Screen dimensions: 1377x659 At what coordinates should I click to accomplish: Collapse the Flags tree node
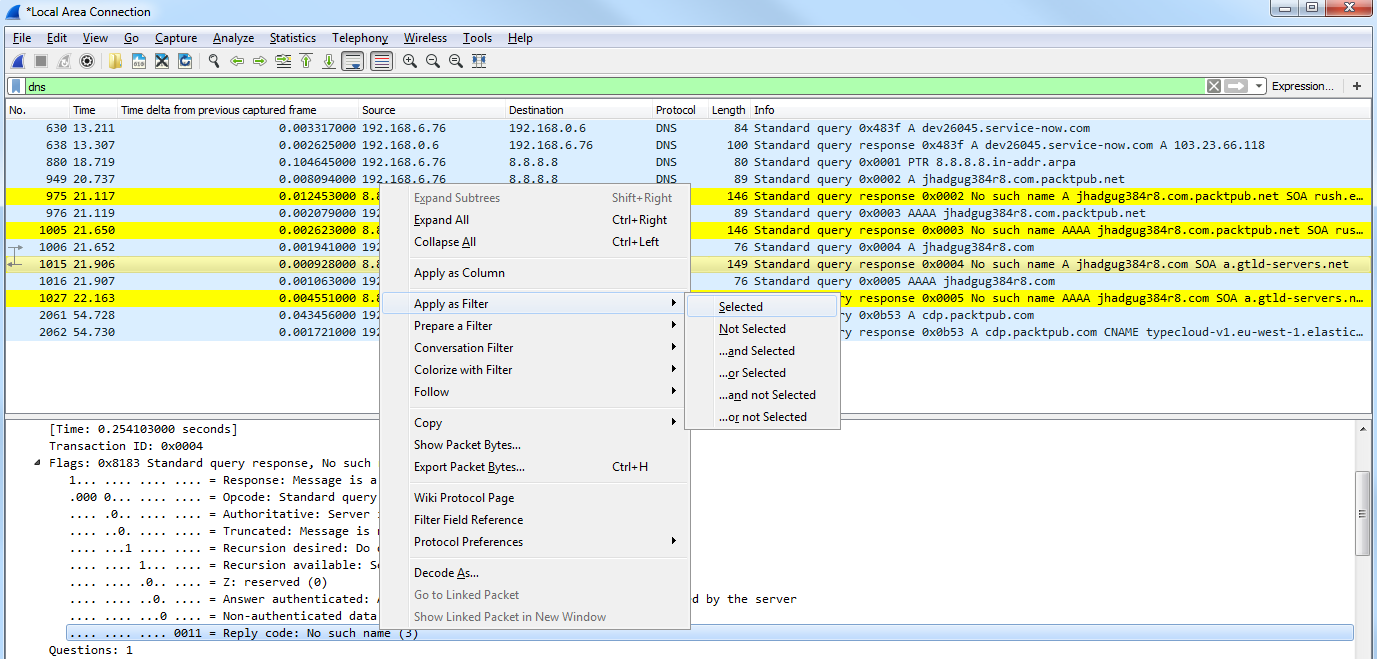pos(39,463)
